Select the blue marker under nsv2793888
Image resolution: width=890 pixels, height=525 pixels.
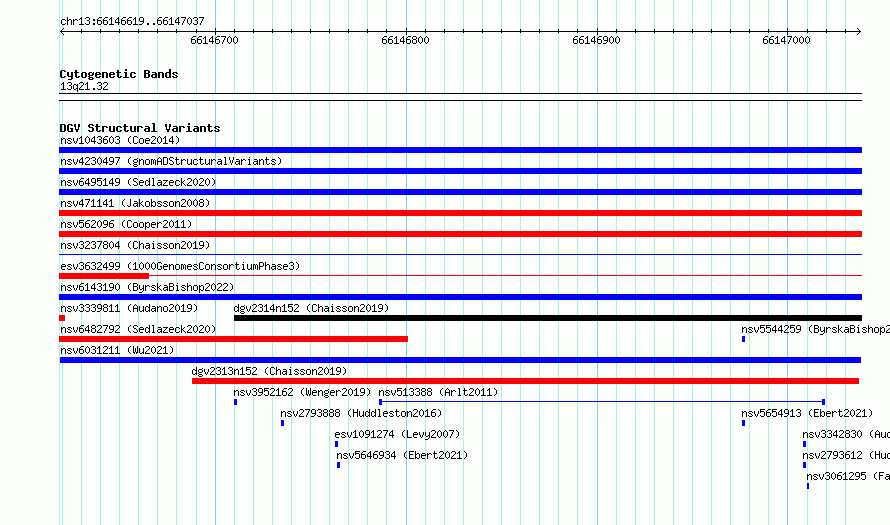pyautogui.click(x=283, y=423)
